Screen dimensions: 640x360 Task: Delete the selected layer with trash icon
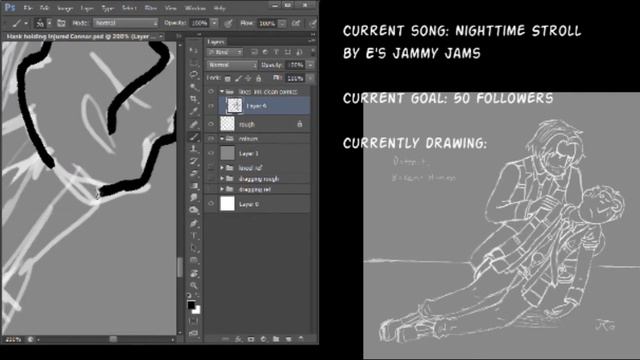(301, 339)
